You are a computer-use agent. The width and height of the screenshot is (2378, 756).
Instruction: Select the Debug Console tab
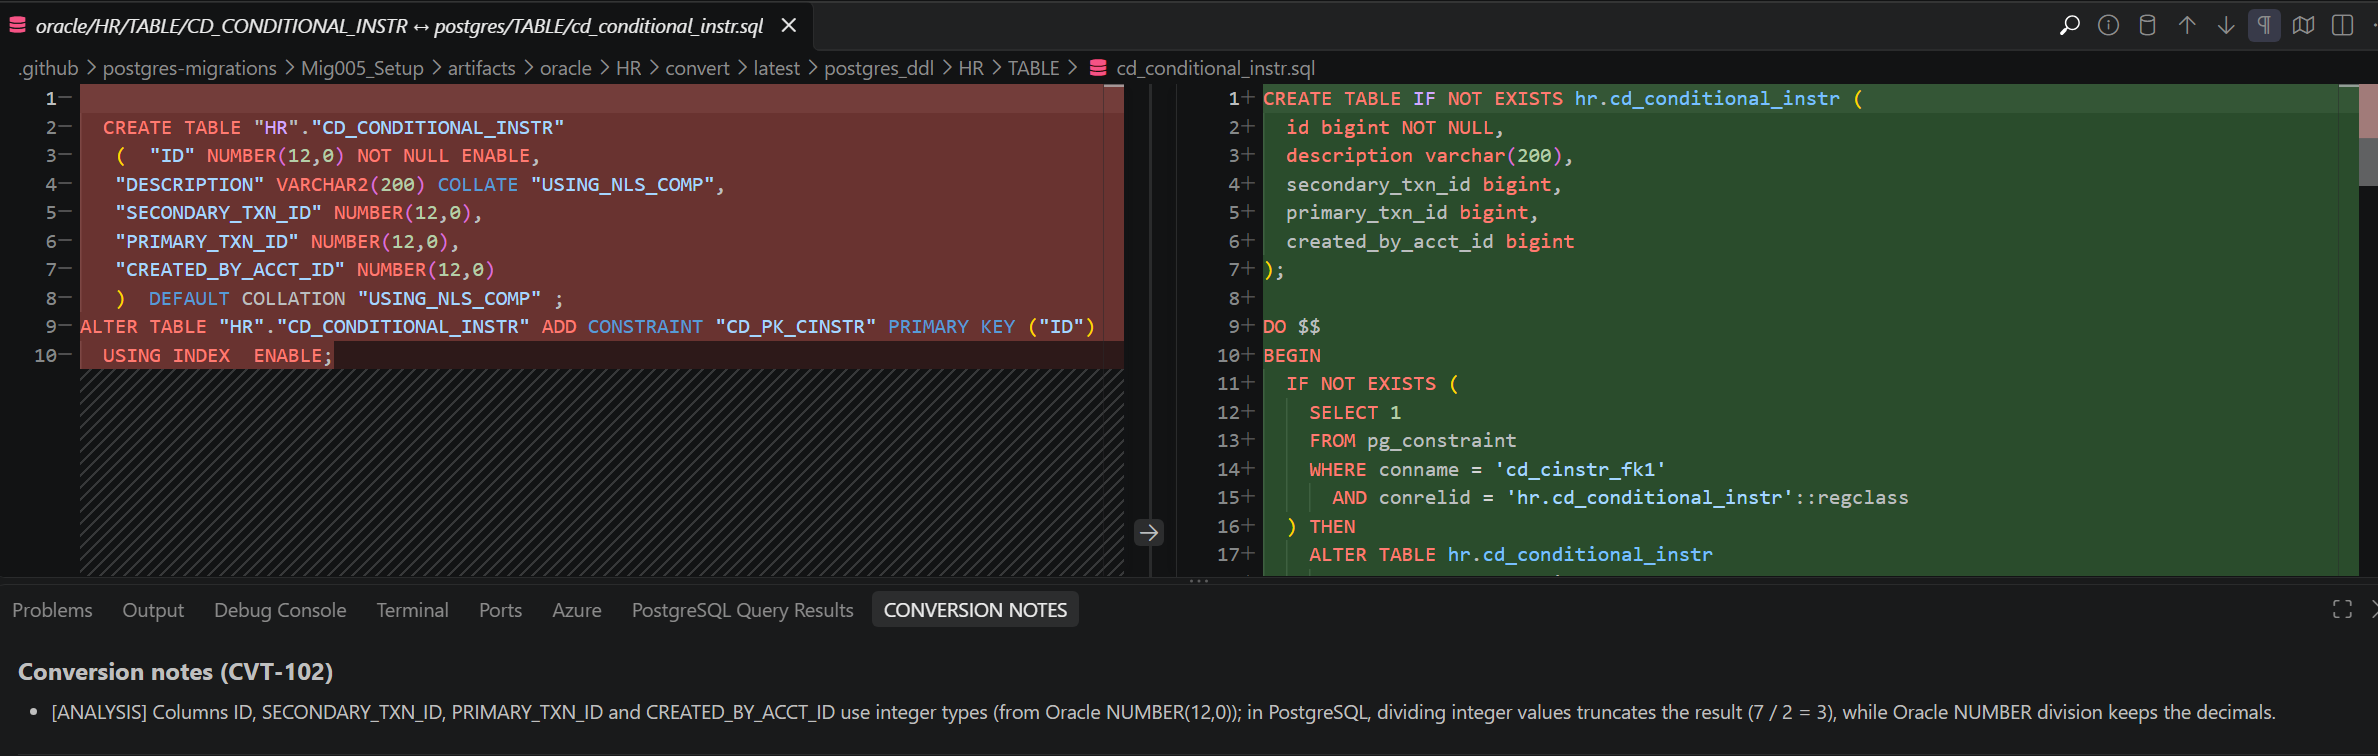[x=280, y=610]
